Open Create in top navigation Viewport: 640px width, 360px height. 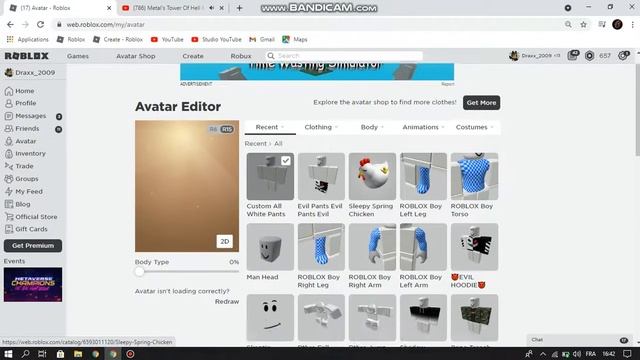coord(193,56)
